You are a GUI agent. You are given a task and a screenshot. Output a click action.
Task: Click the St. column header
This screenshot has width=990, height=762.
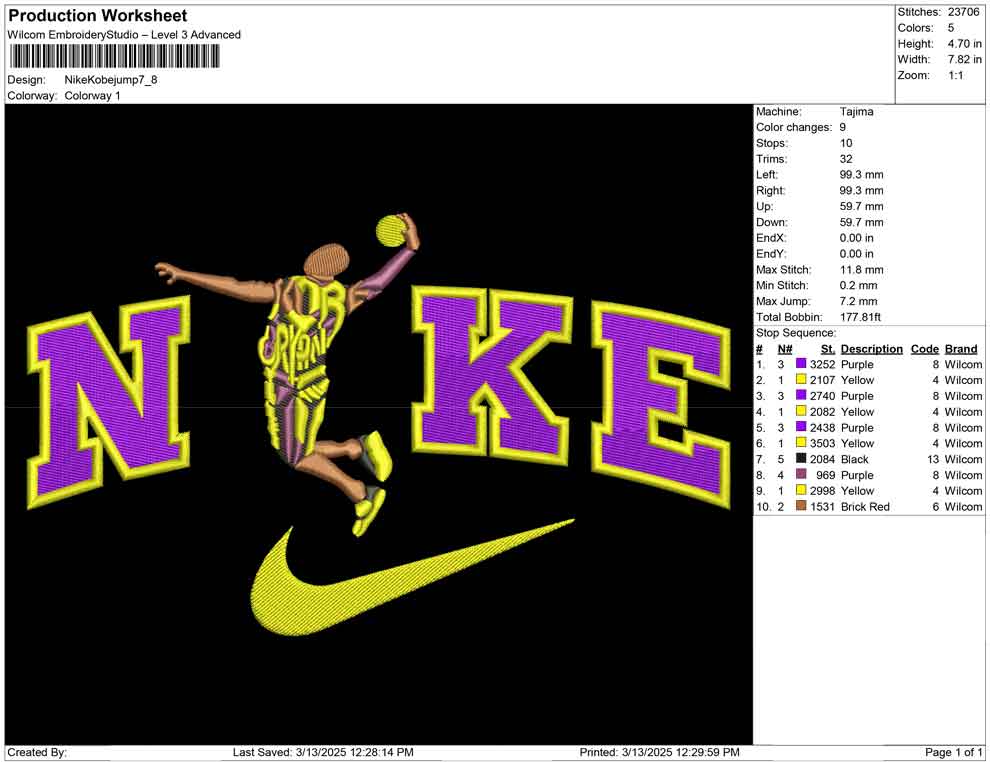point(828,348)
